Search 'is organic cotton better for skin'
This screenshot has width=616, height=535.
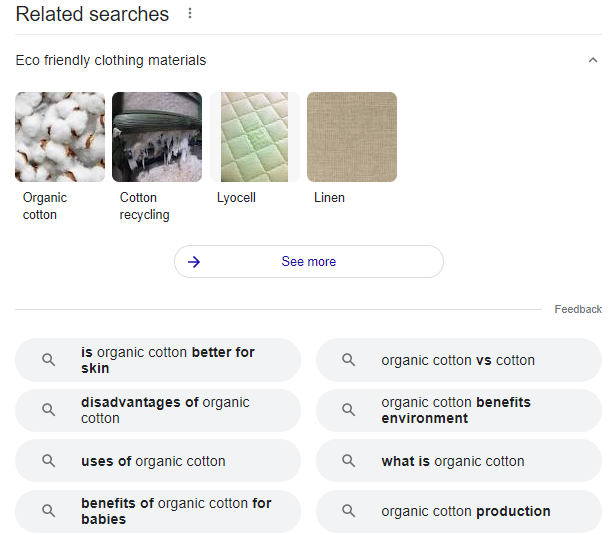(158, 360)
